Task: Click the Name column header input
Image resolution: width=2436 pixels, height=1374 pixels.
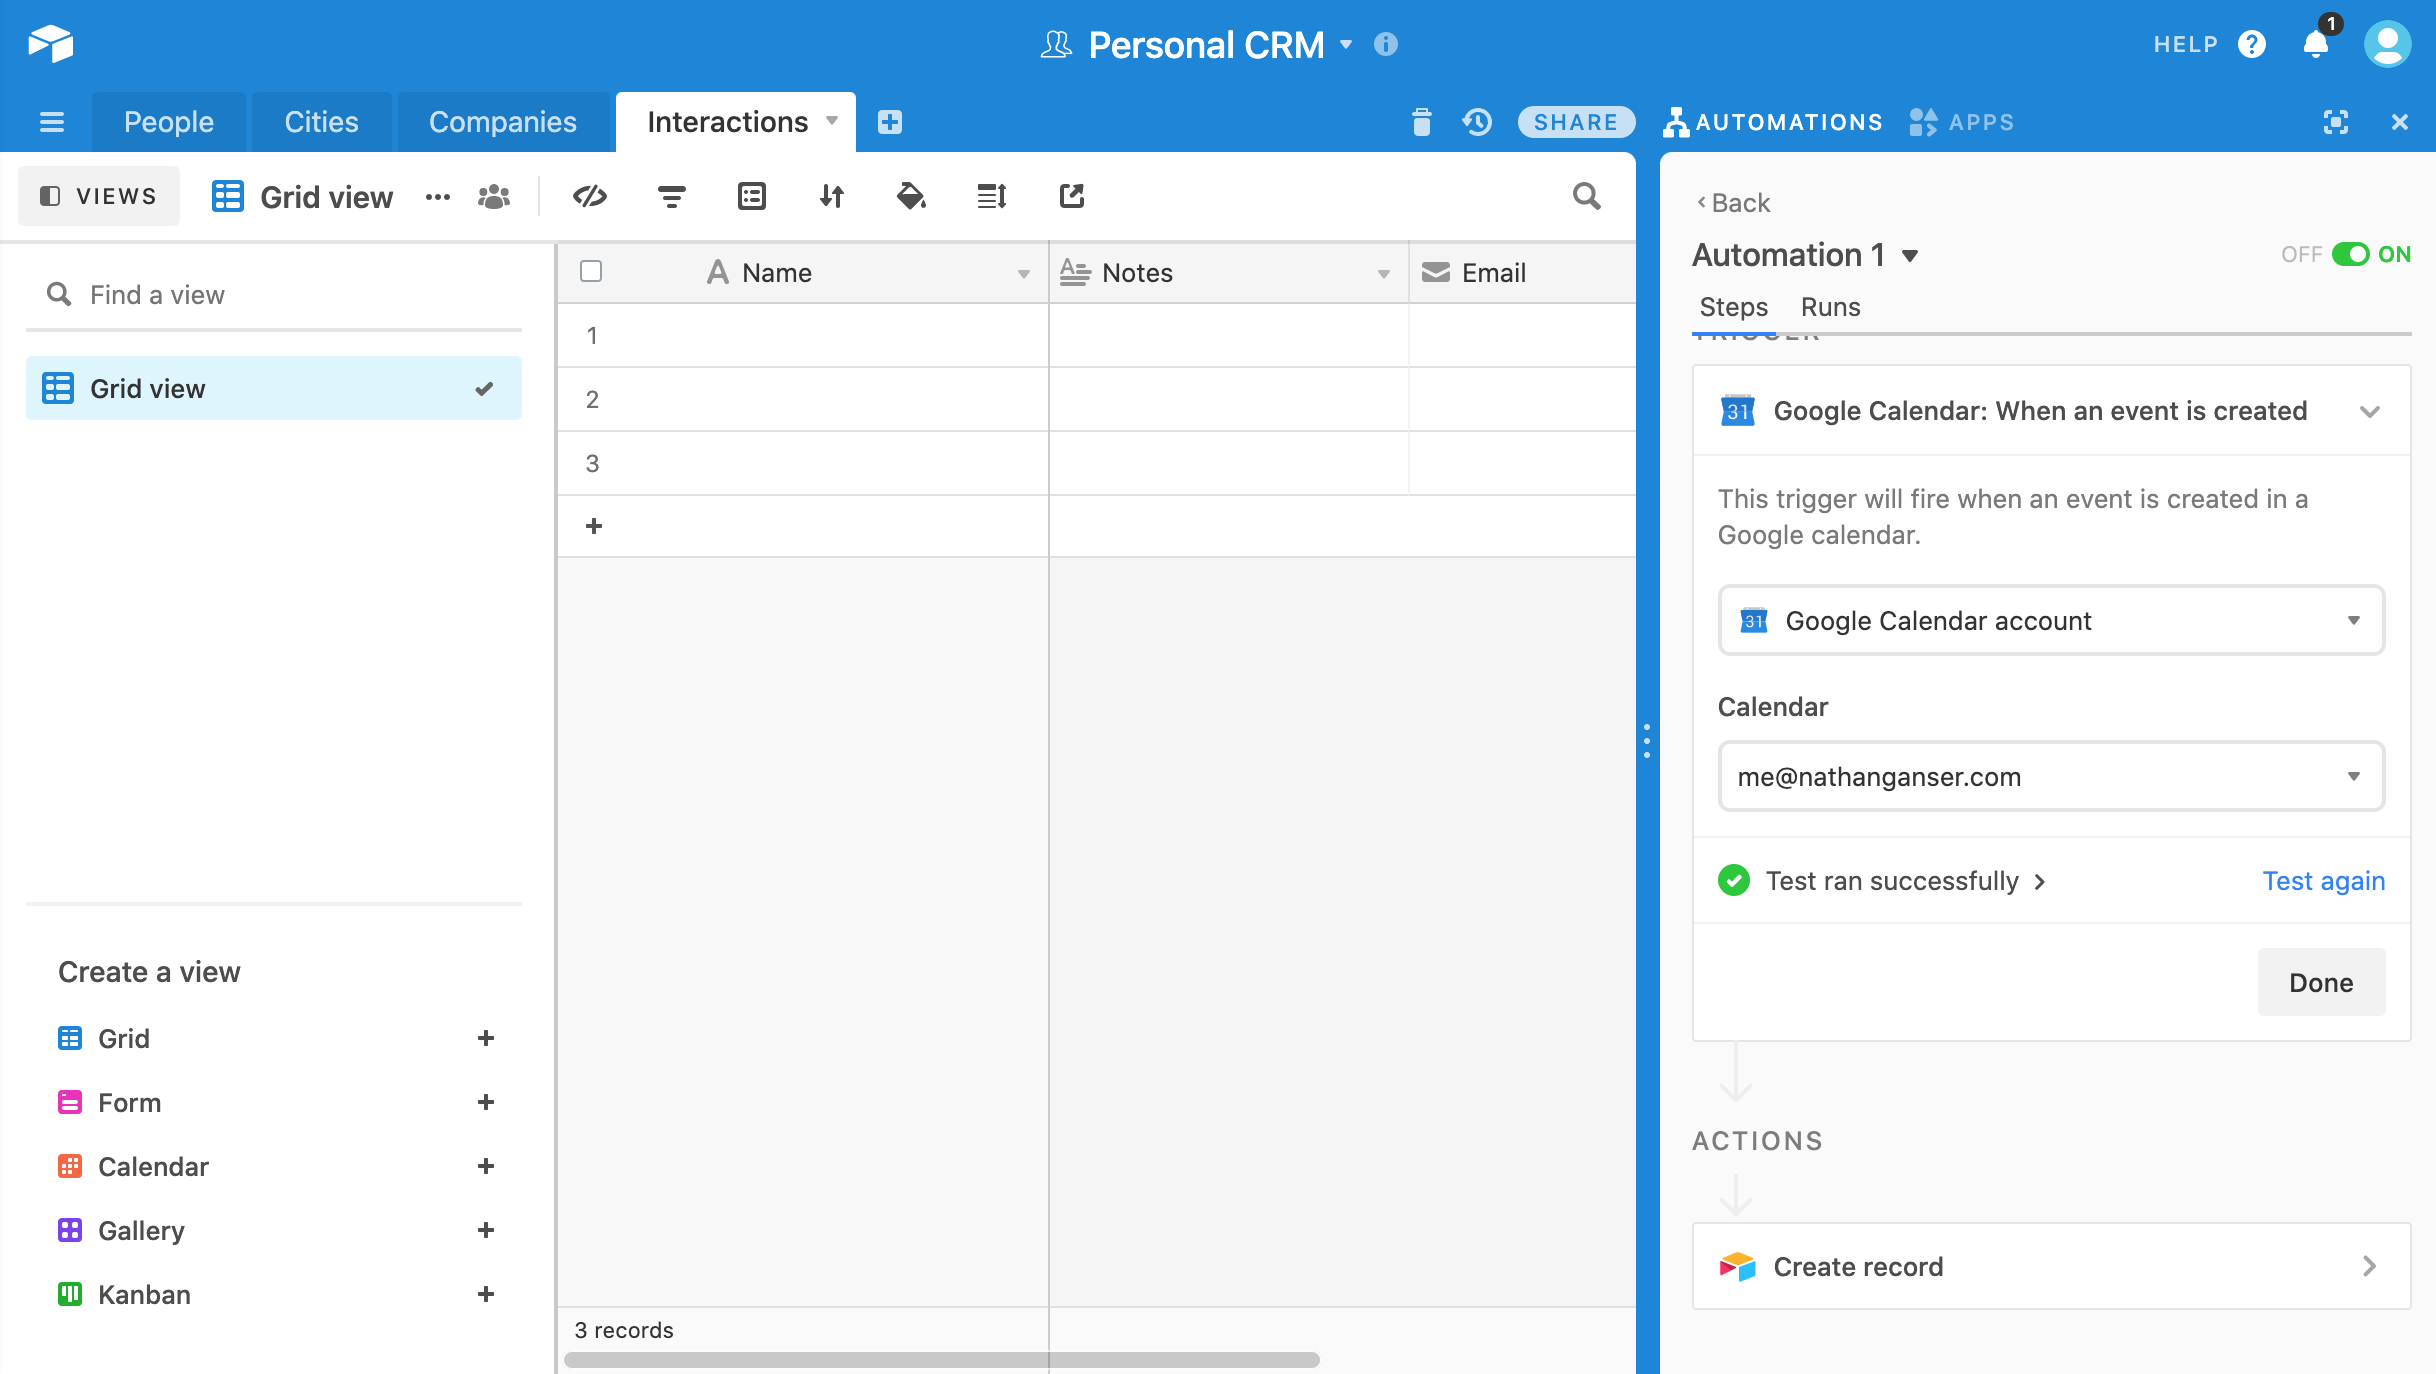Action: point(776,271)
